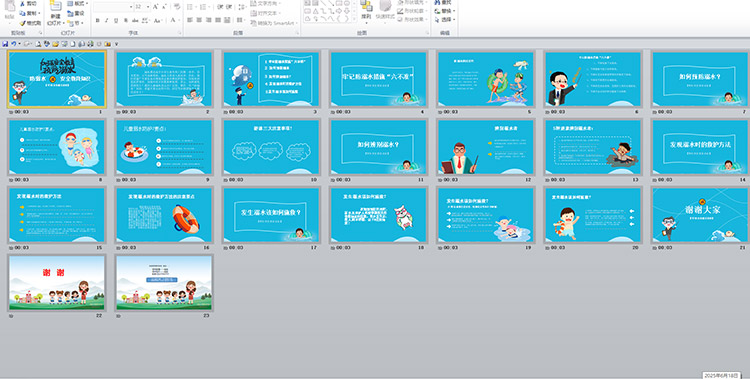
Task: Click the Format Painter brush icon
Action: pos(22,23)
